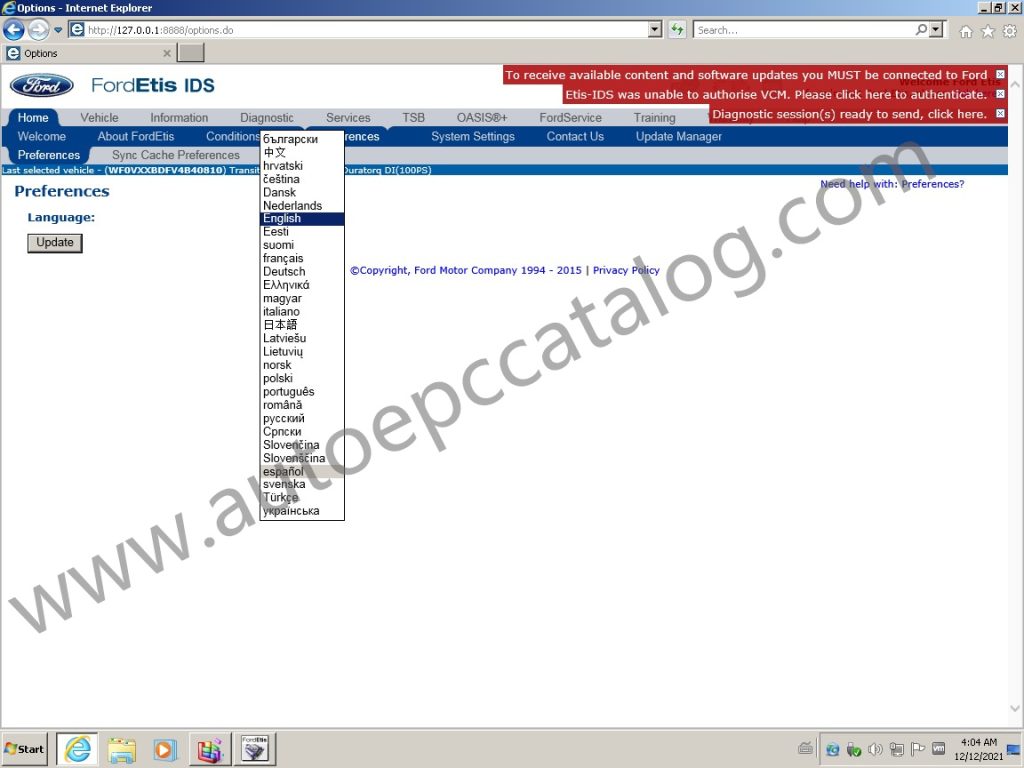
Task: Click the Privacy Policy link
Action: pos(625,269)
